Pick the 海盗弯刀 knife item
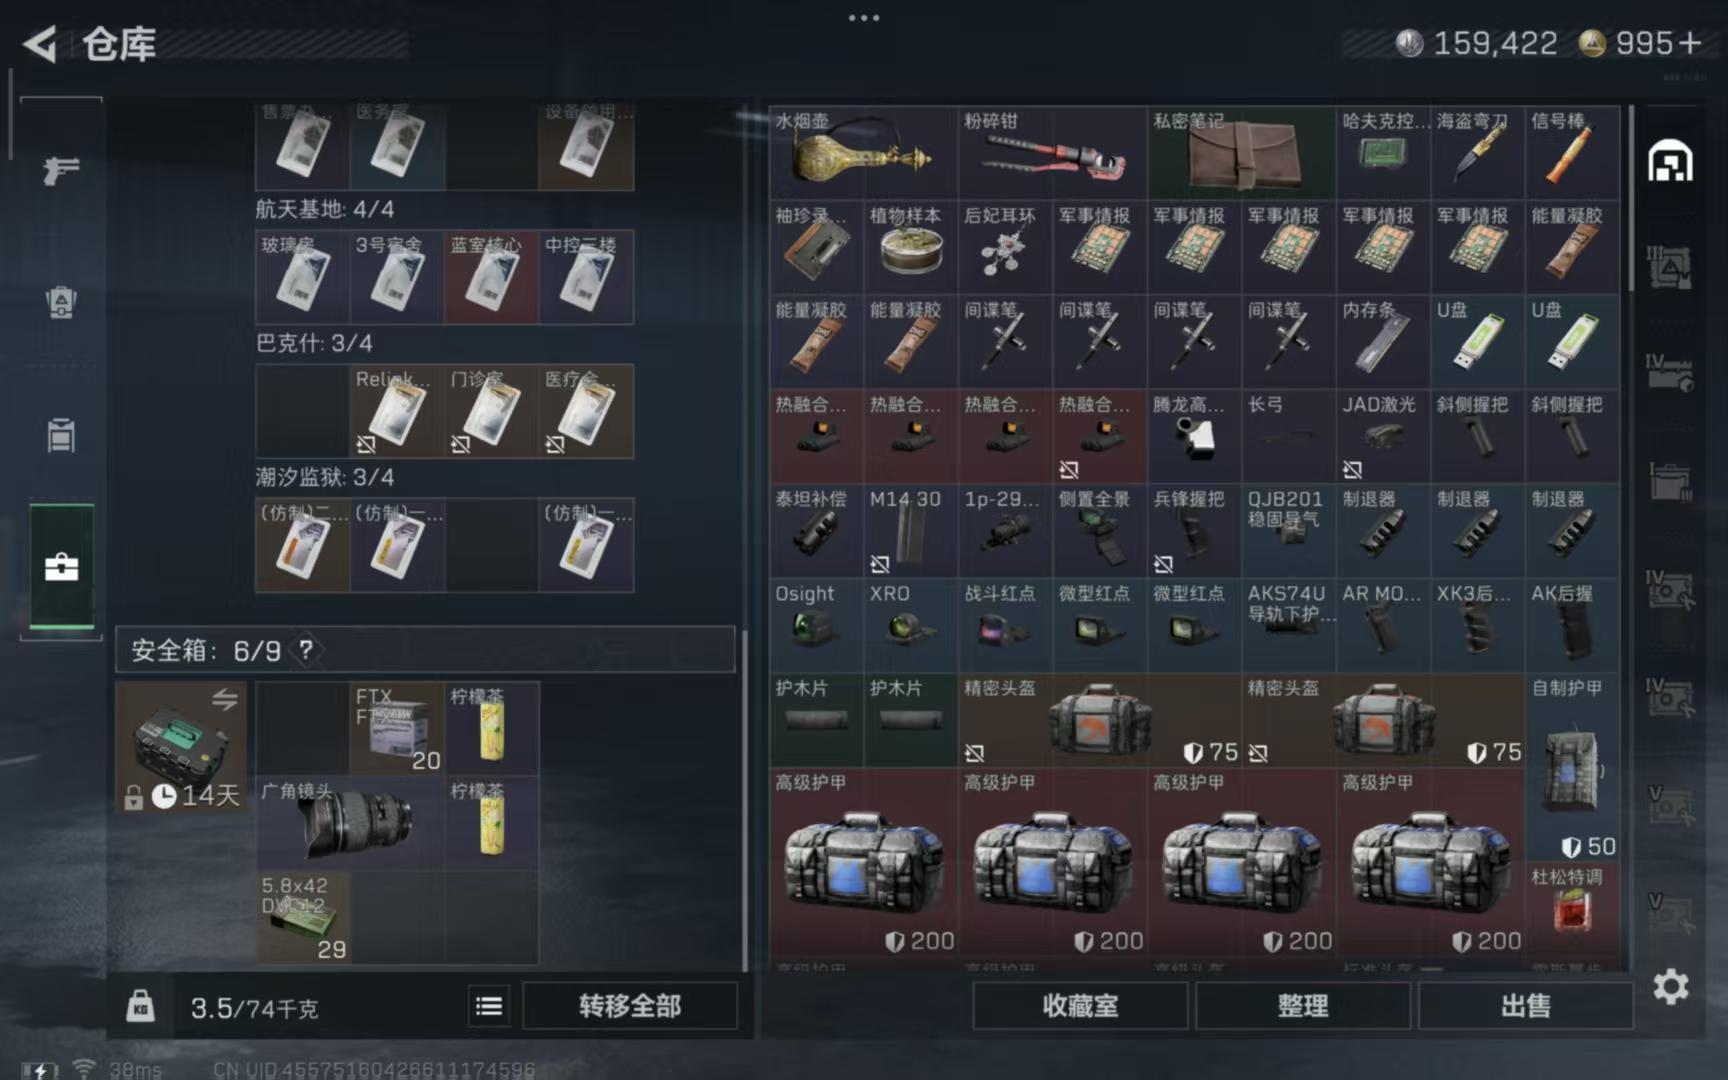 pyautogui.click(x=1477, y=152)
